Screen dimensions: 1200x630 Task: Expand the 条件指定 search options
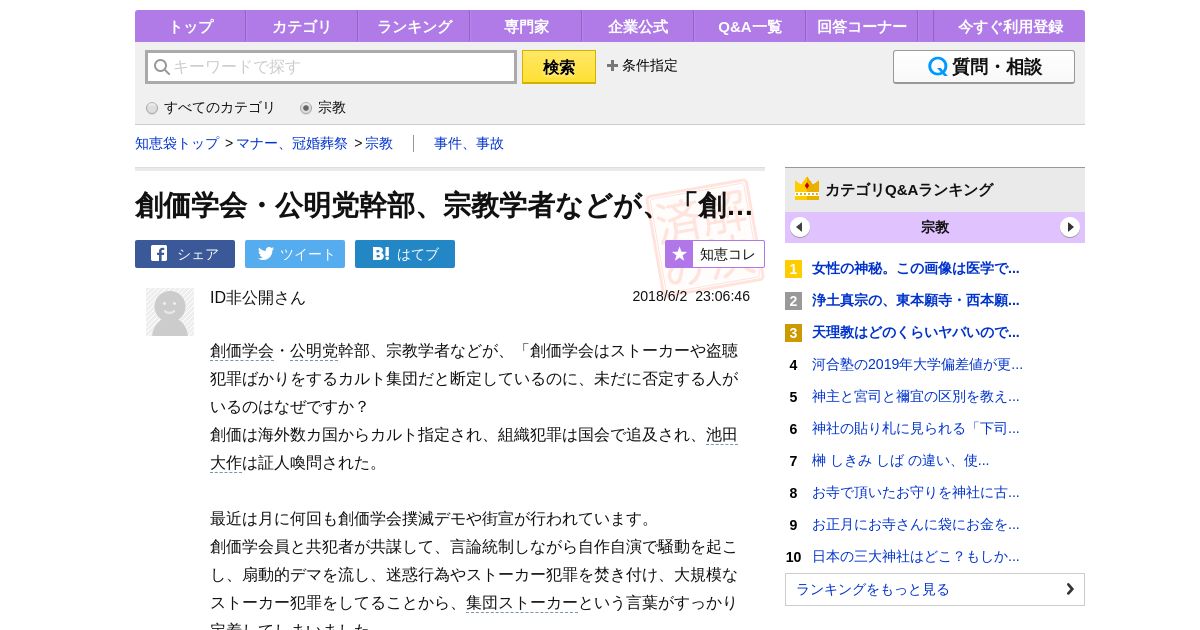coord(642,66)
